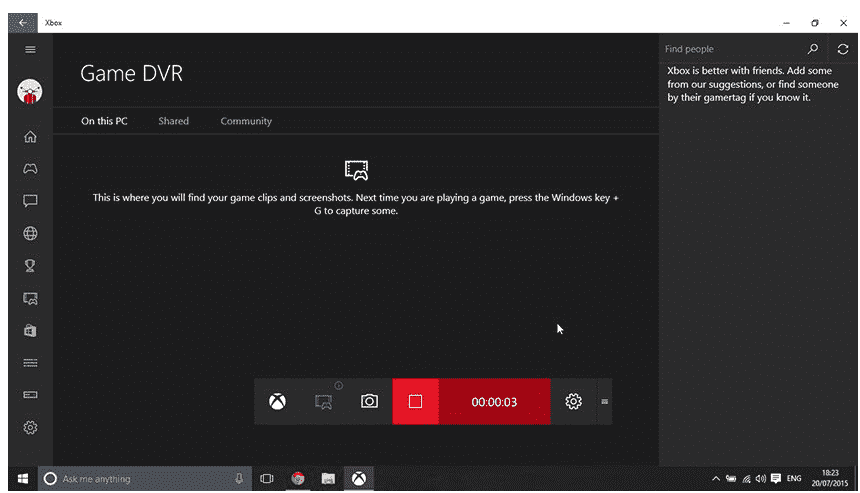This screenshot has width=860, height=493.
Task: Open Game bar settings gear
Action: (x=574, y=401)
